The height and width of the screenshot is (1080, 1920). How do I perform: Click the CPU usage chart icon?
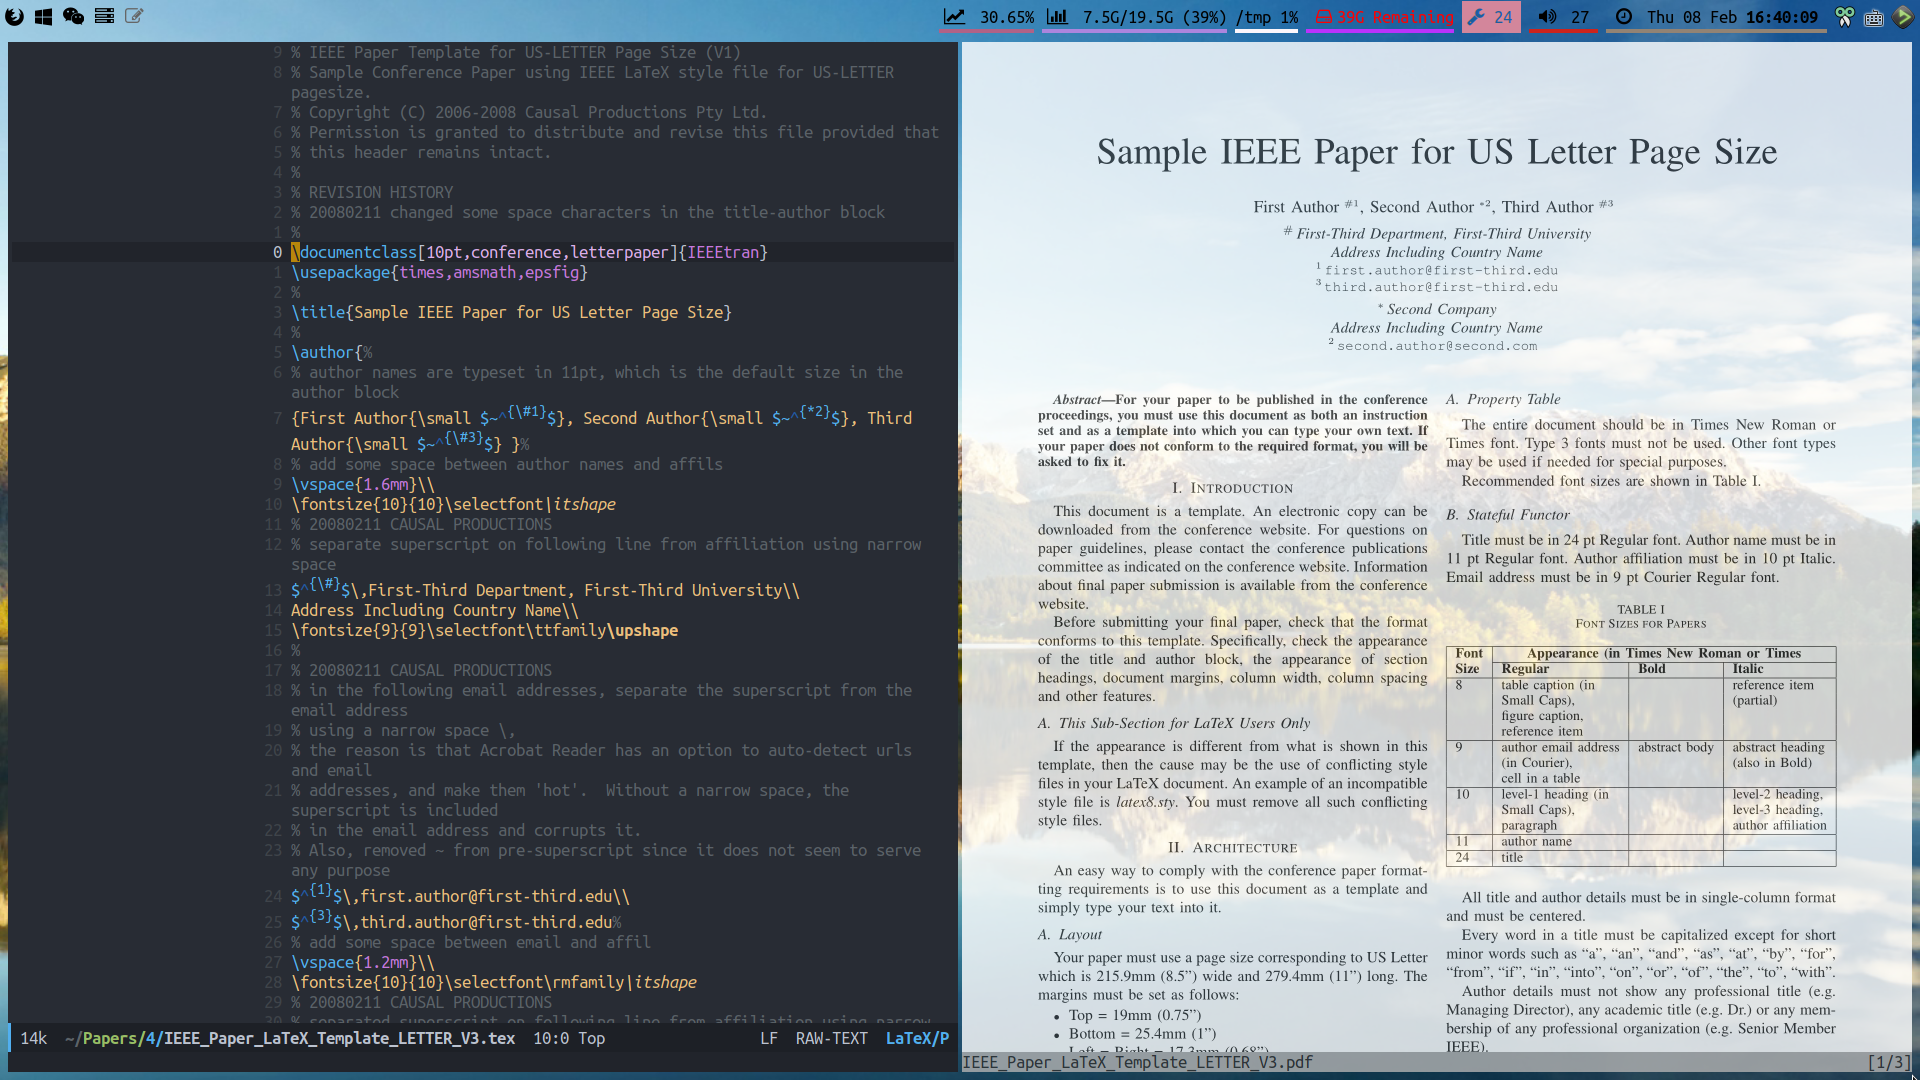click(955, 17)
